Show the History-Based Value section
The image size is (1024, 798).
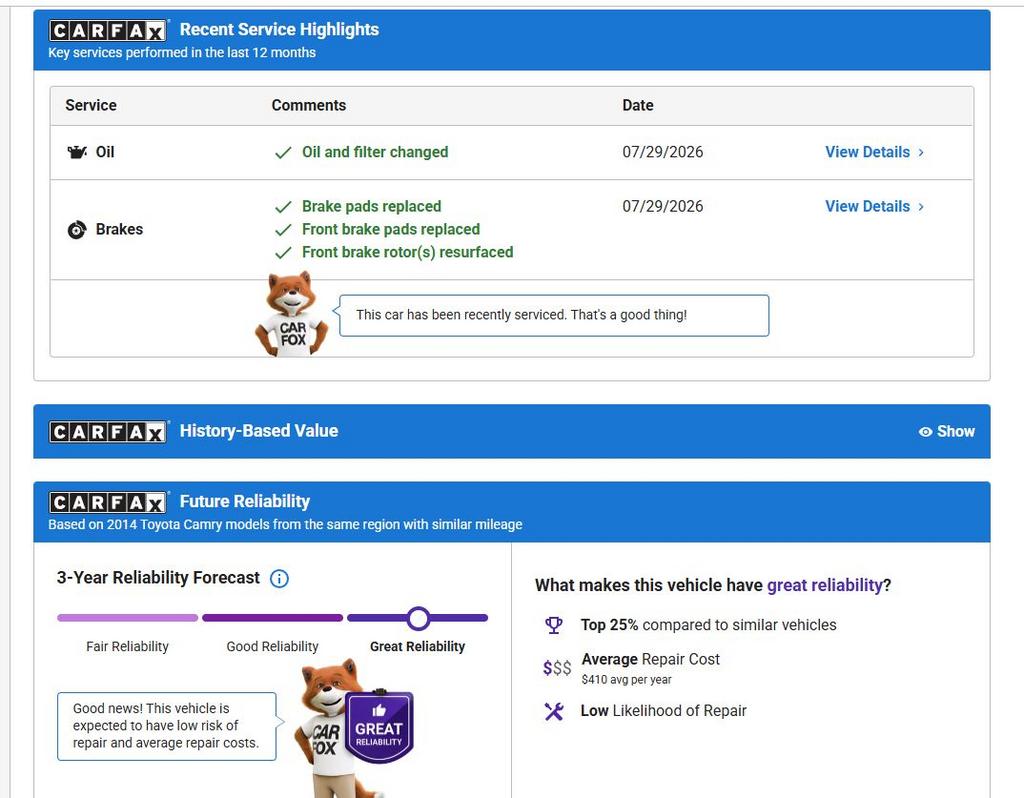point(947,432)
